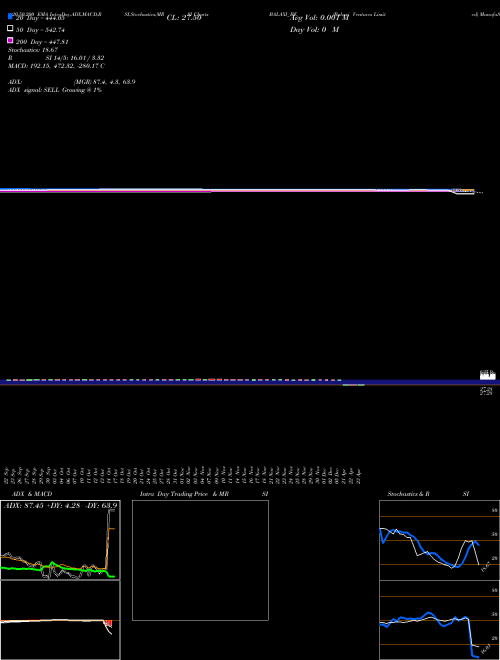The image size is (500, 660).
Task: Open the lower RSI chart panel
Action: pyautogui.click(x=439, y=620)
